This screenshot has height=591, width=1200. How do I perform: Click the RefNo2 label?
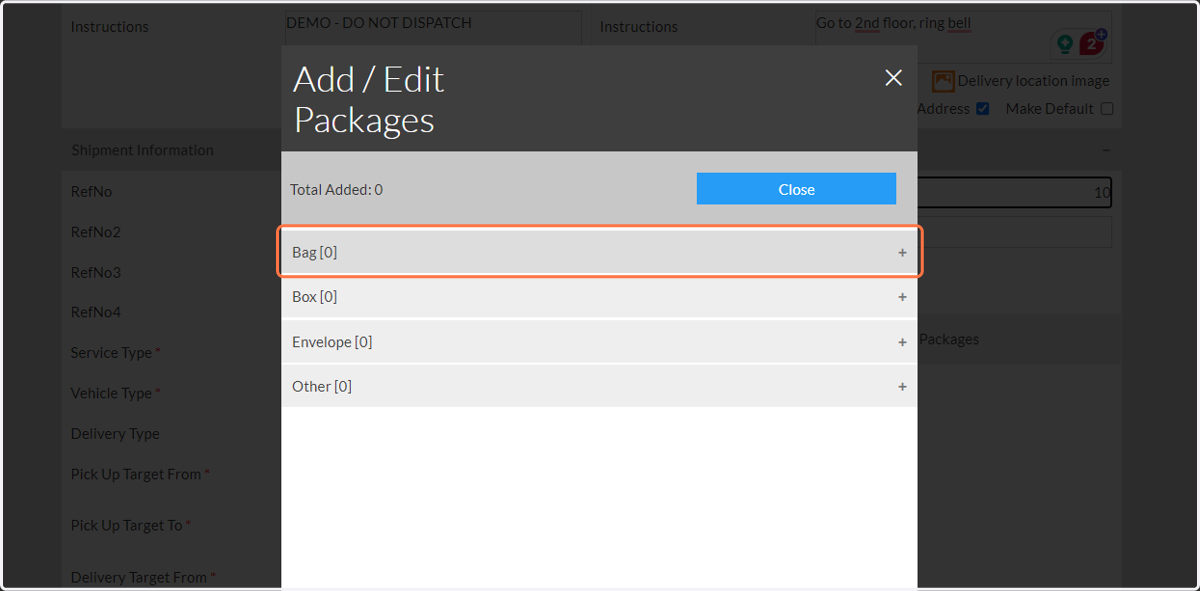pyautogui.click(x=96, y=232)
